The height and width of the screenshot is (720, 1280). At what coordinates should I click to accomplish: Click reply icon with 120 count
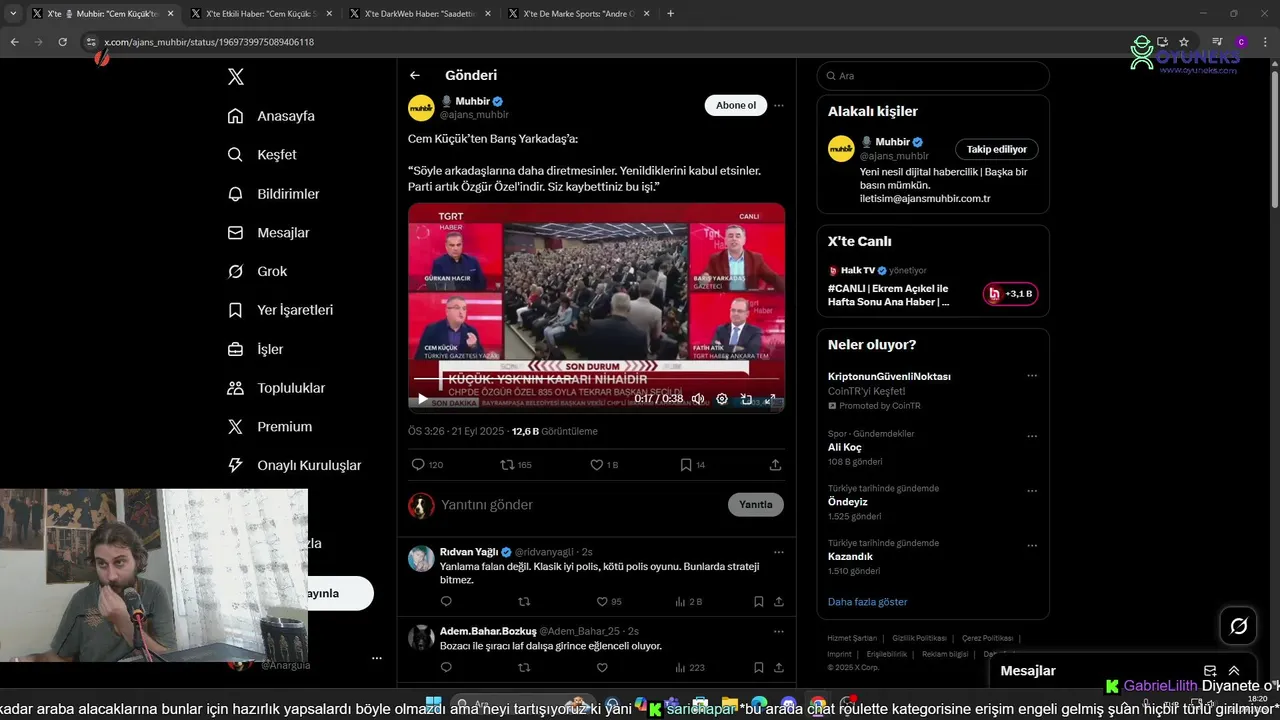tap(427, 465)
